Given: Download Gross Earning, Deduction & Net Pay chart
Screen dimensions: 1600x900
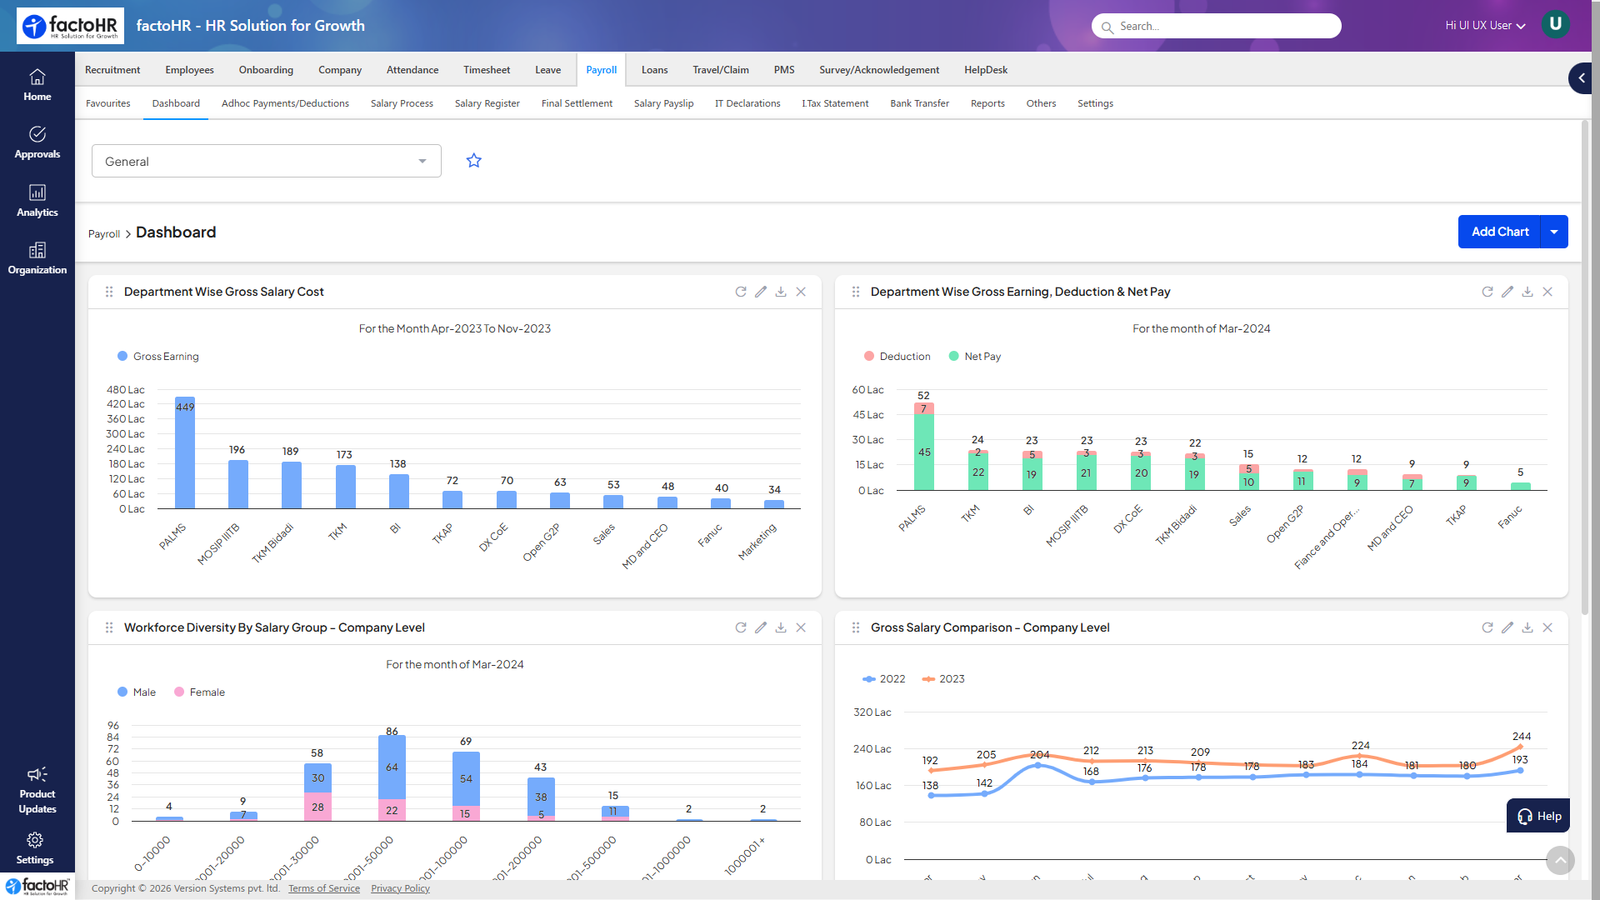Looking at the screenshot, I should tap(1527, 292).
